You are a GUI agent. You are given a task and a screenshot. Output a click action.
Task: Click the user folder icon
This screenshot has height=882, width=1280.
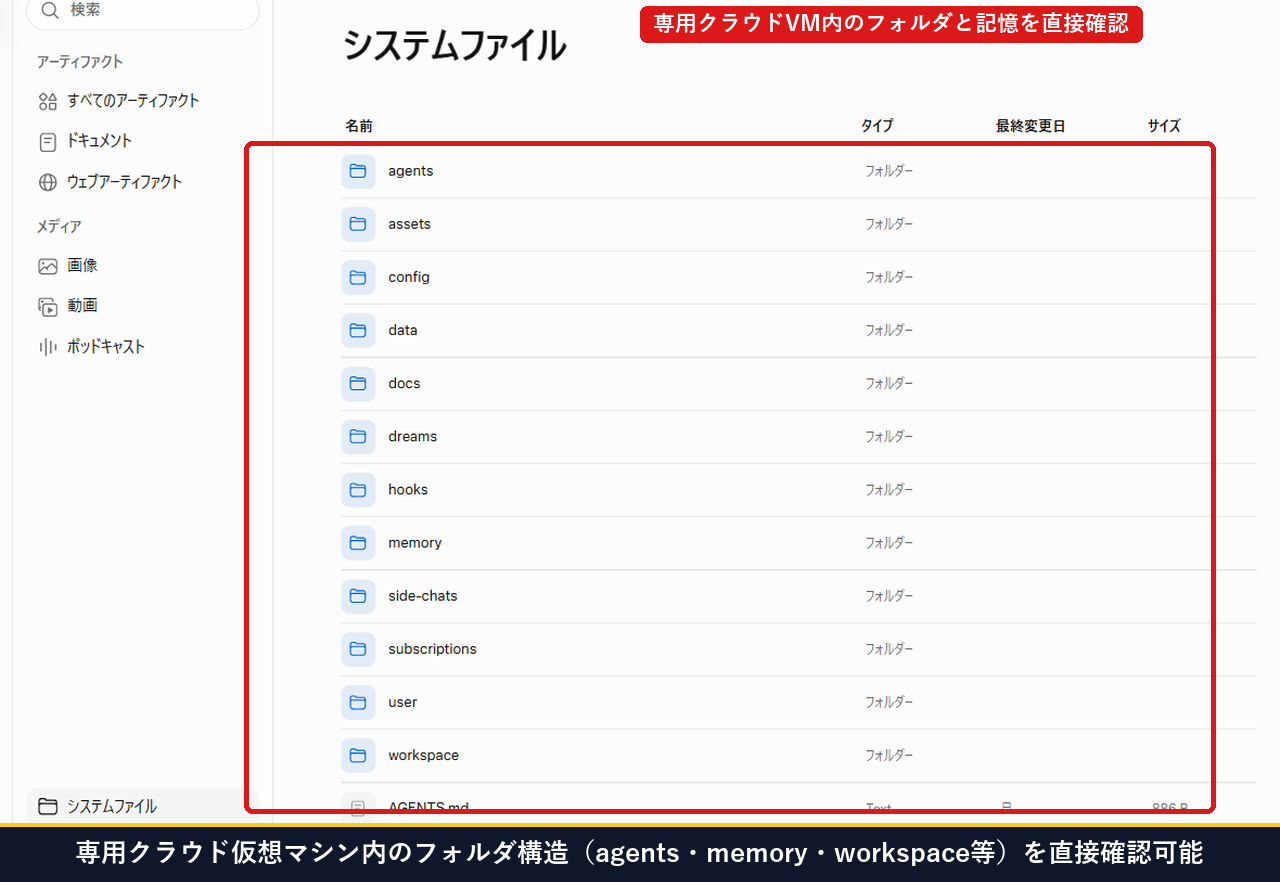pos(358,701)
